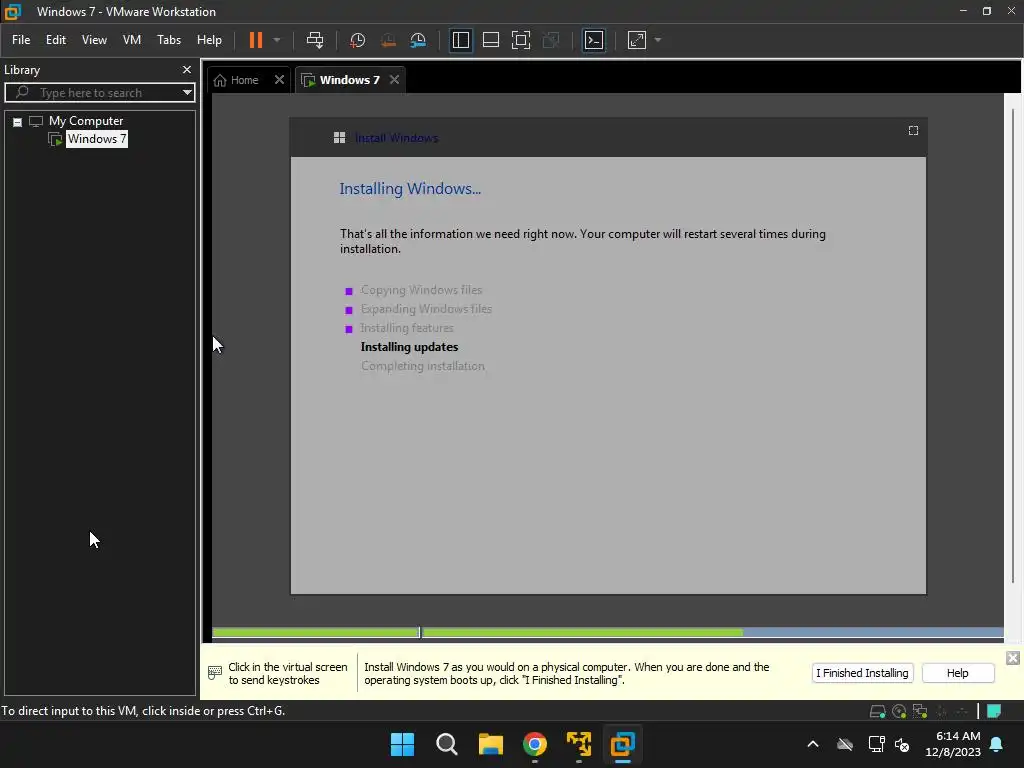
Task: Click the installation progress bar
Action: 607,632
